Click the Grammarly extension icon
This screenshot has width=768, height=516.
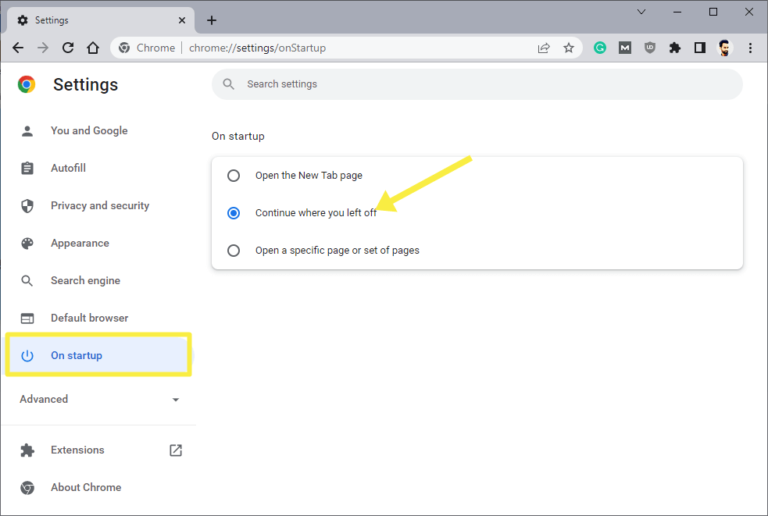[600, 48]
